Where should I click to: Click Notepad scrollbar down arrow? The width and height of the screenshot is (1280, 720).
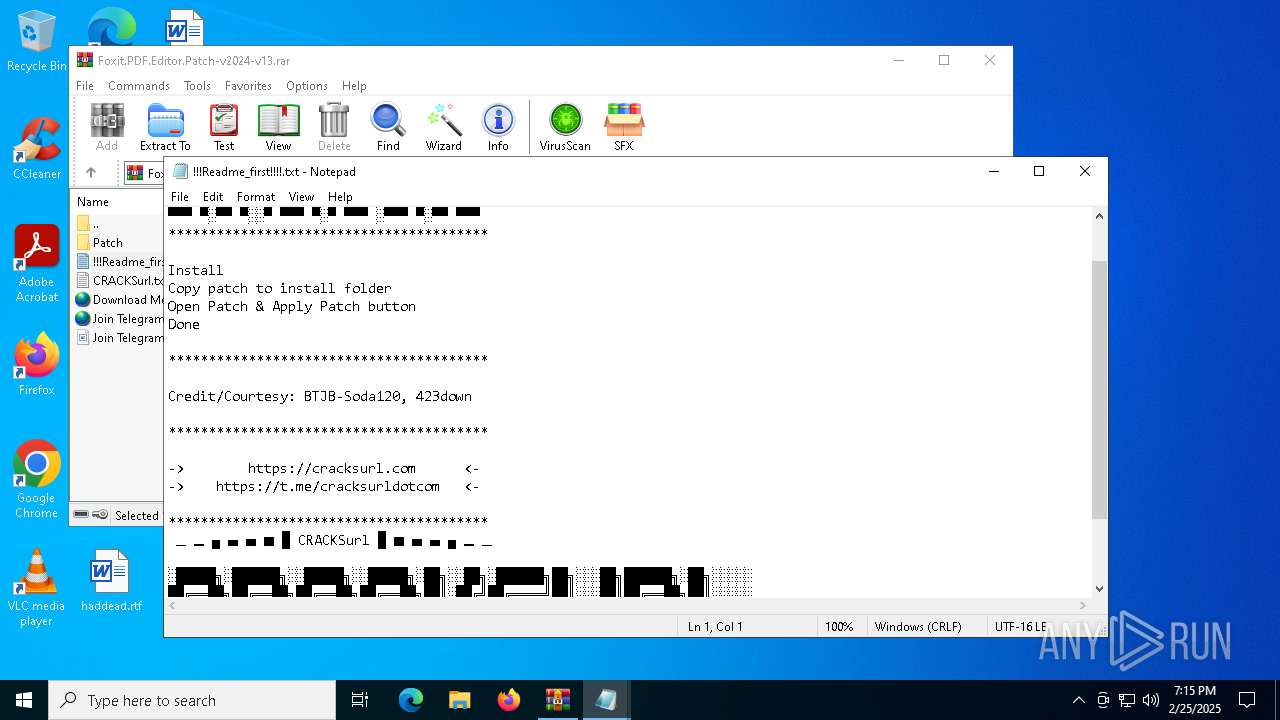pos(1099,589)
